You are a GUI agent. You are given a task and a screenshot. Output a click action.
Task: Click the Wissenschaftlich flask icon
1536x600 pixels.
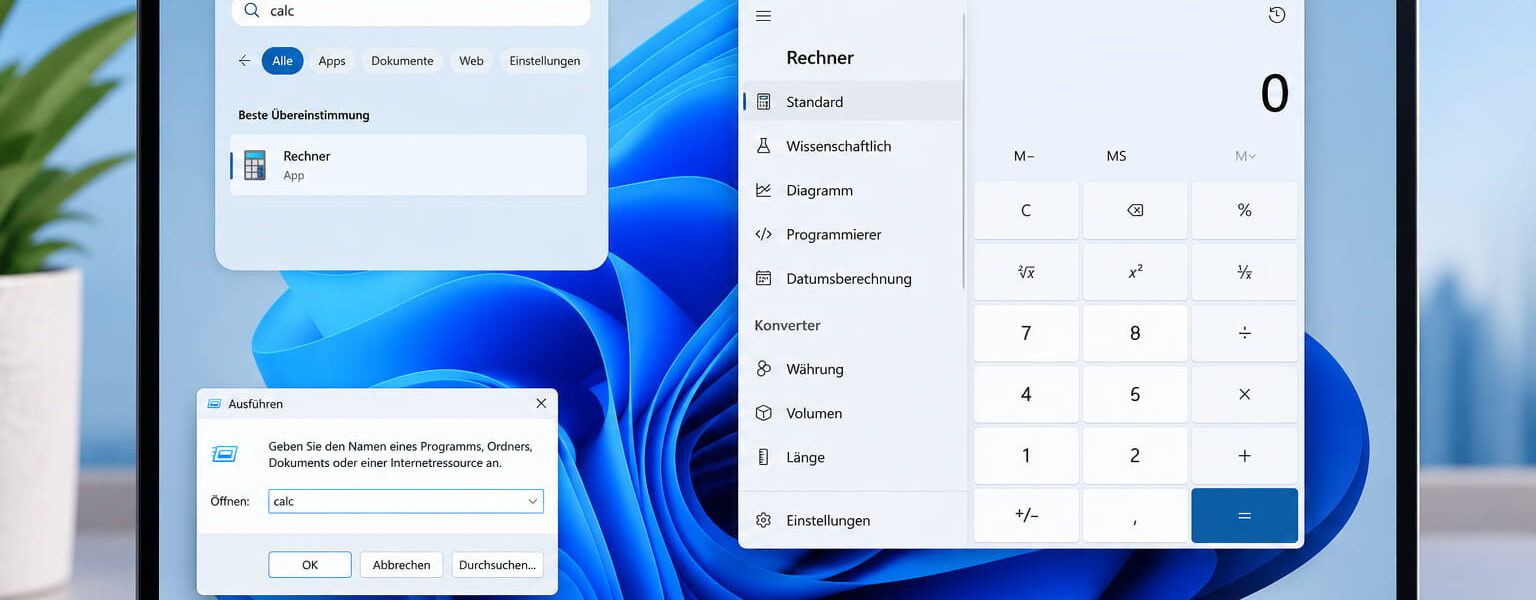pos(764,146)
